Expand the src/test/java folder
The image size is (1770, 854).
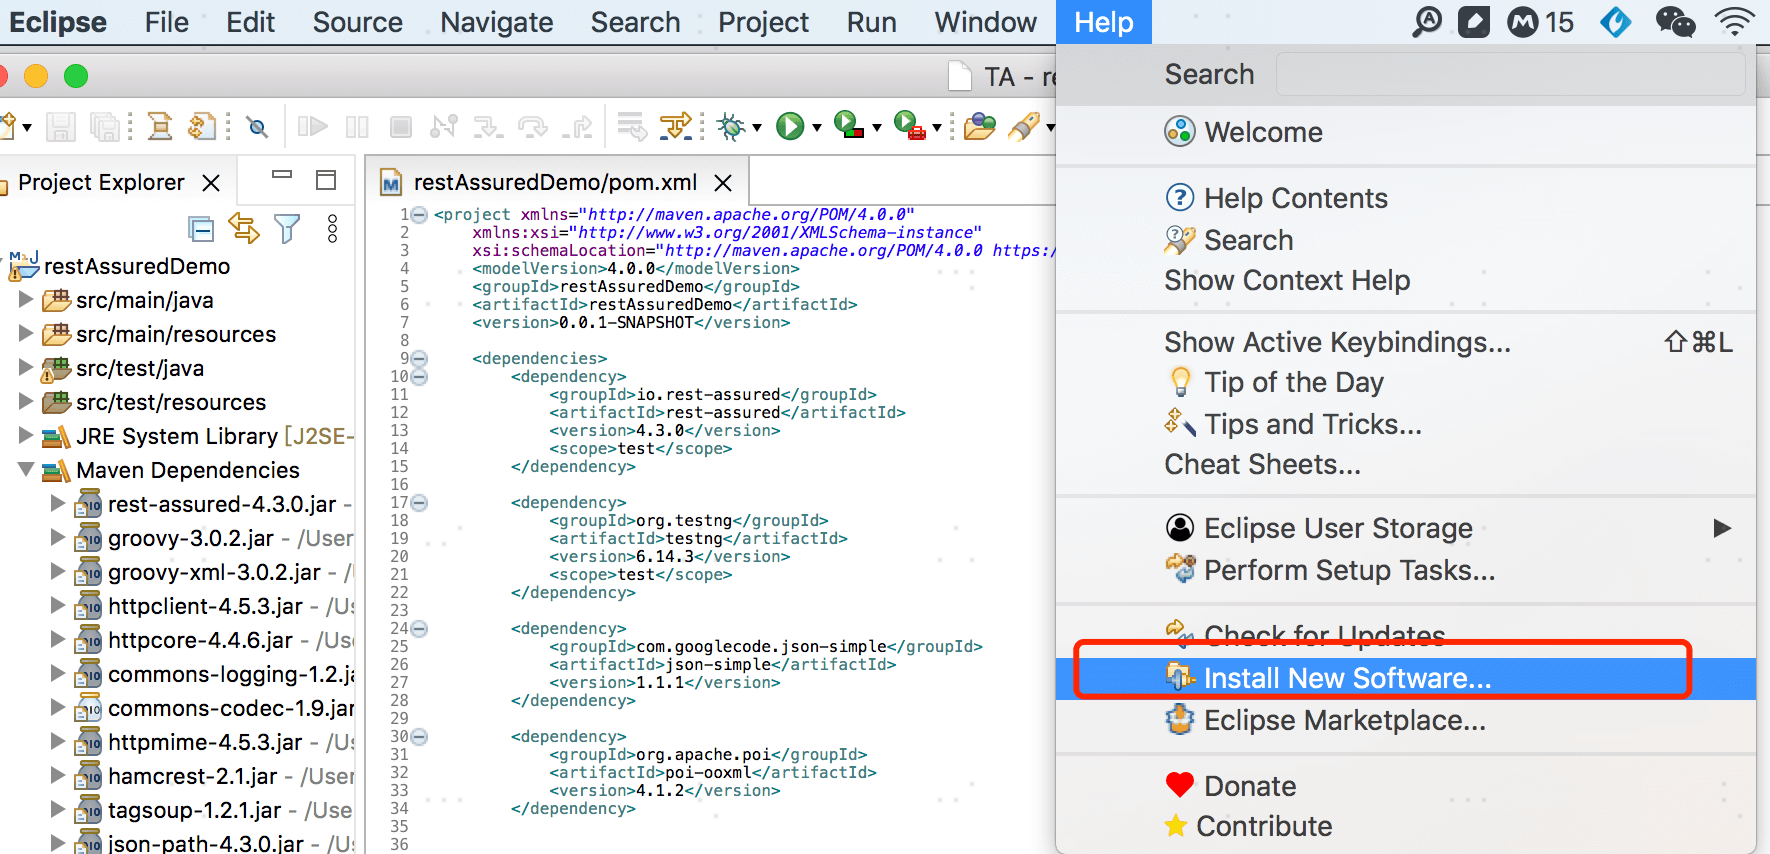pyautogui.click(x=27, y=367)
